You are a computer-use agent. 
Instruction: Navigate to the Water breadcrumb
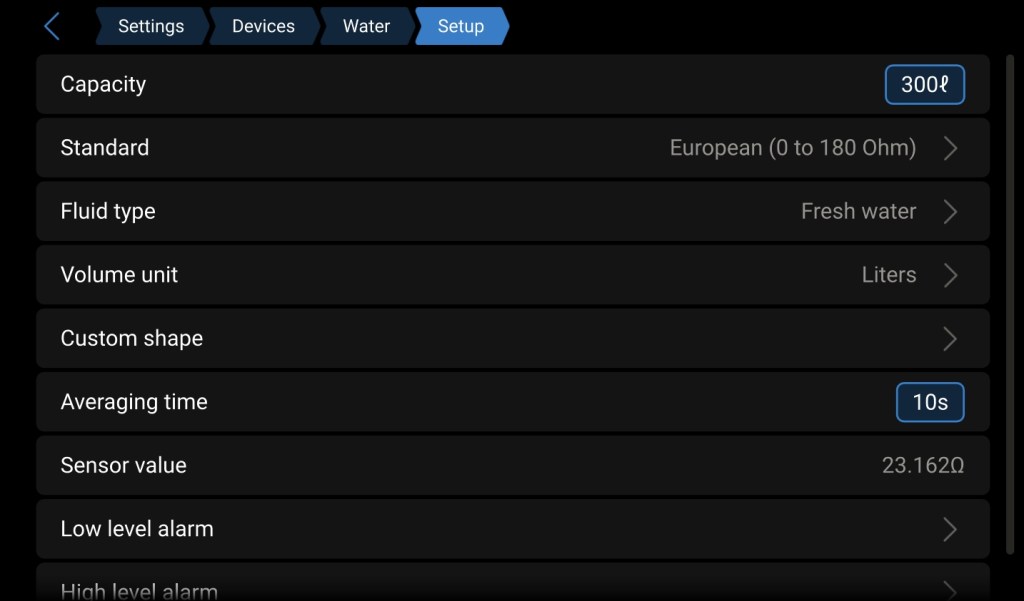[x=366, y=27]
